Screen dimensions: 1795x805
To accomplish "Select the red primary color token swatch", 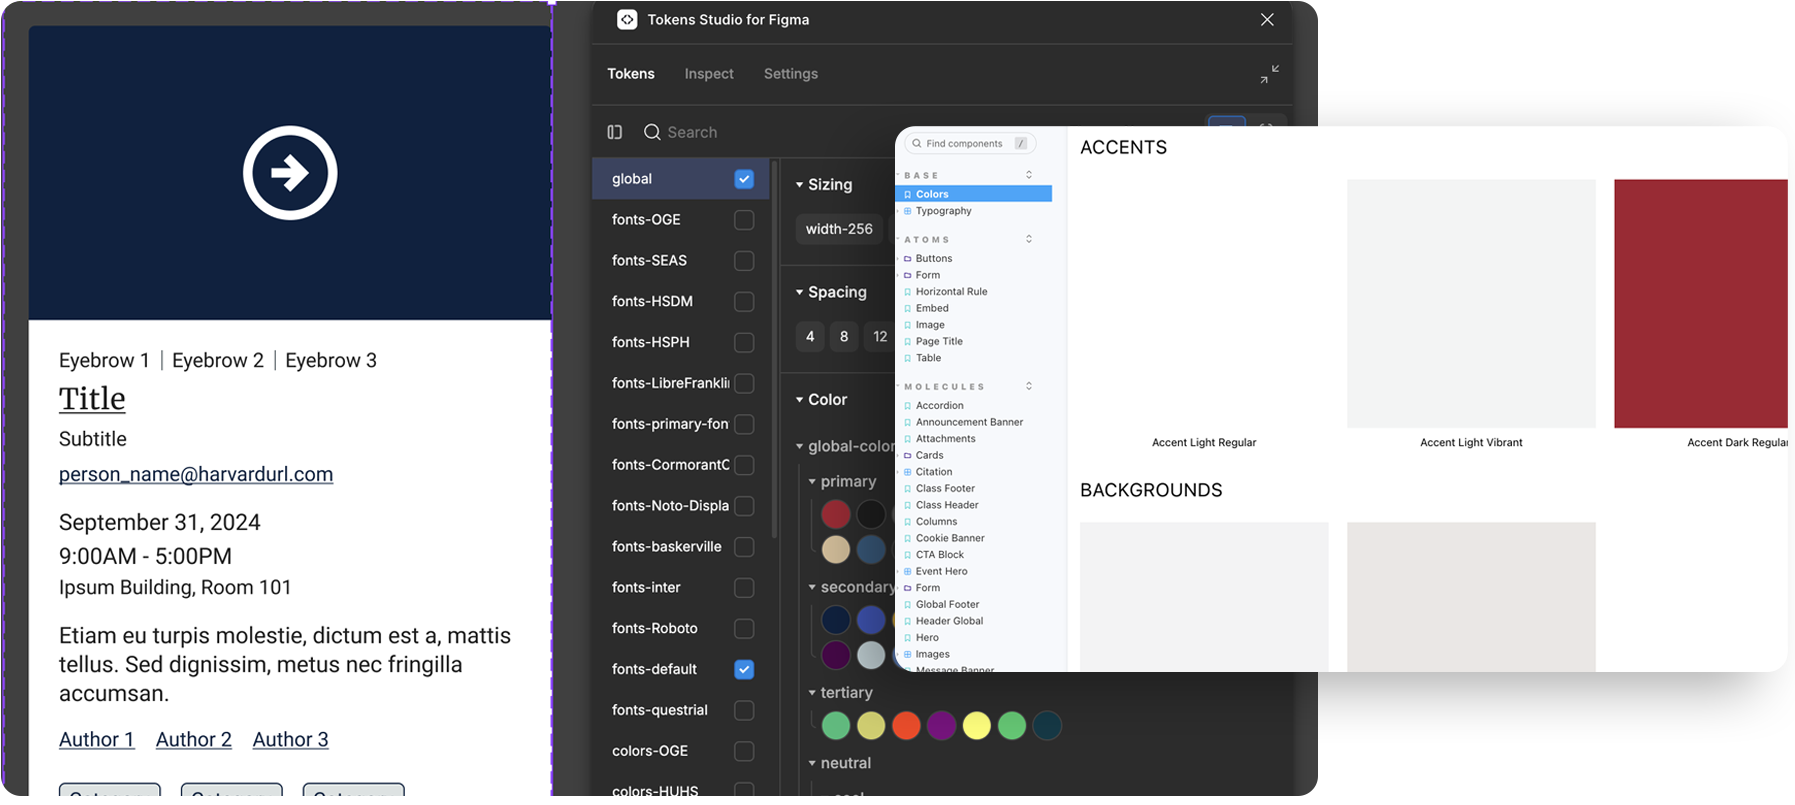I will pyautogui.click(x=836, y=514).
